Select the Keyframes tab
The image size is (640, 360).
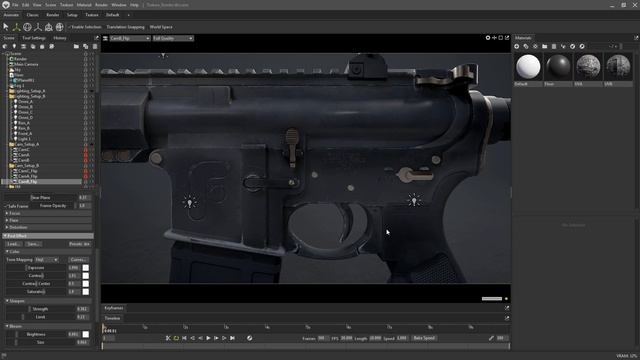coord(113,308)
